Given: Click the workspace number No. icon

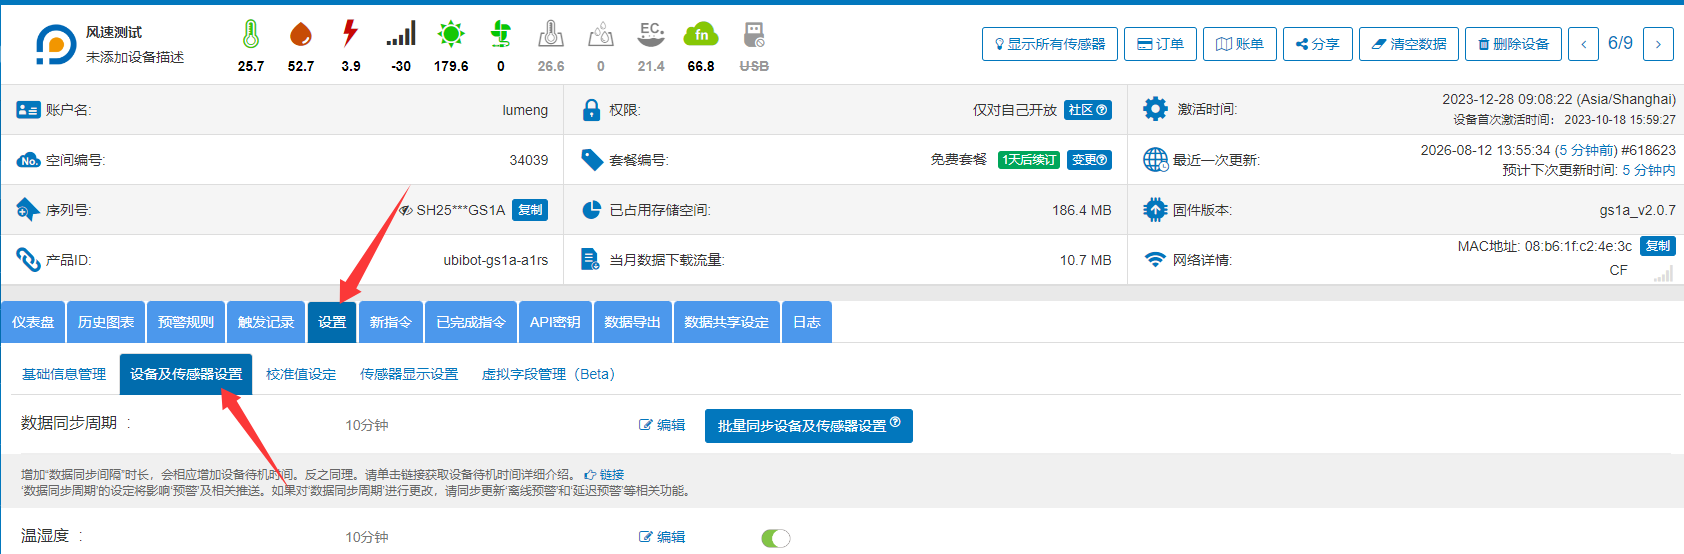Looking at the screenshot, I should pyautogui.click(x=28, y=160).
